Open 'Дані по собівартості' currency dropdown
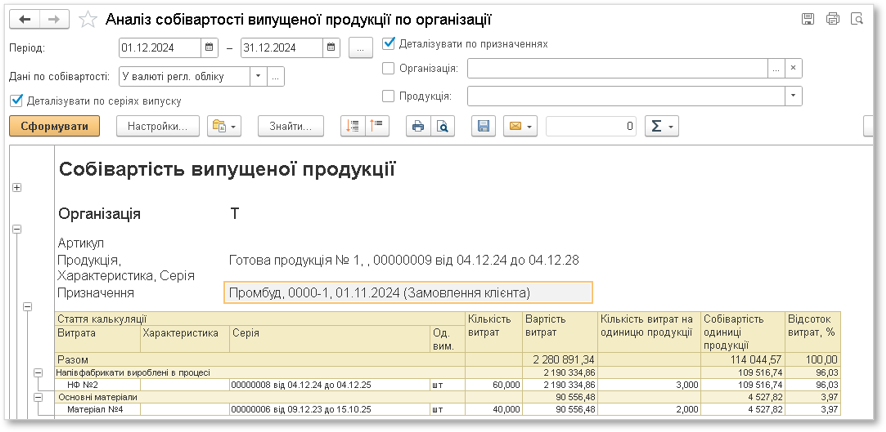 [x=258, y=76]
